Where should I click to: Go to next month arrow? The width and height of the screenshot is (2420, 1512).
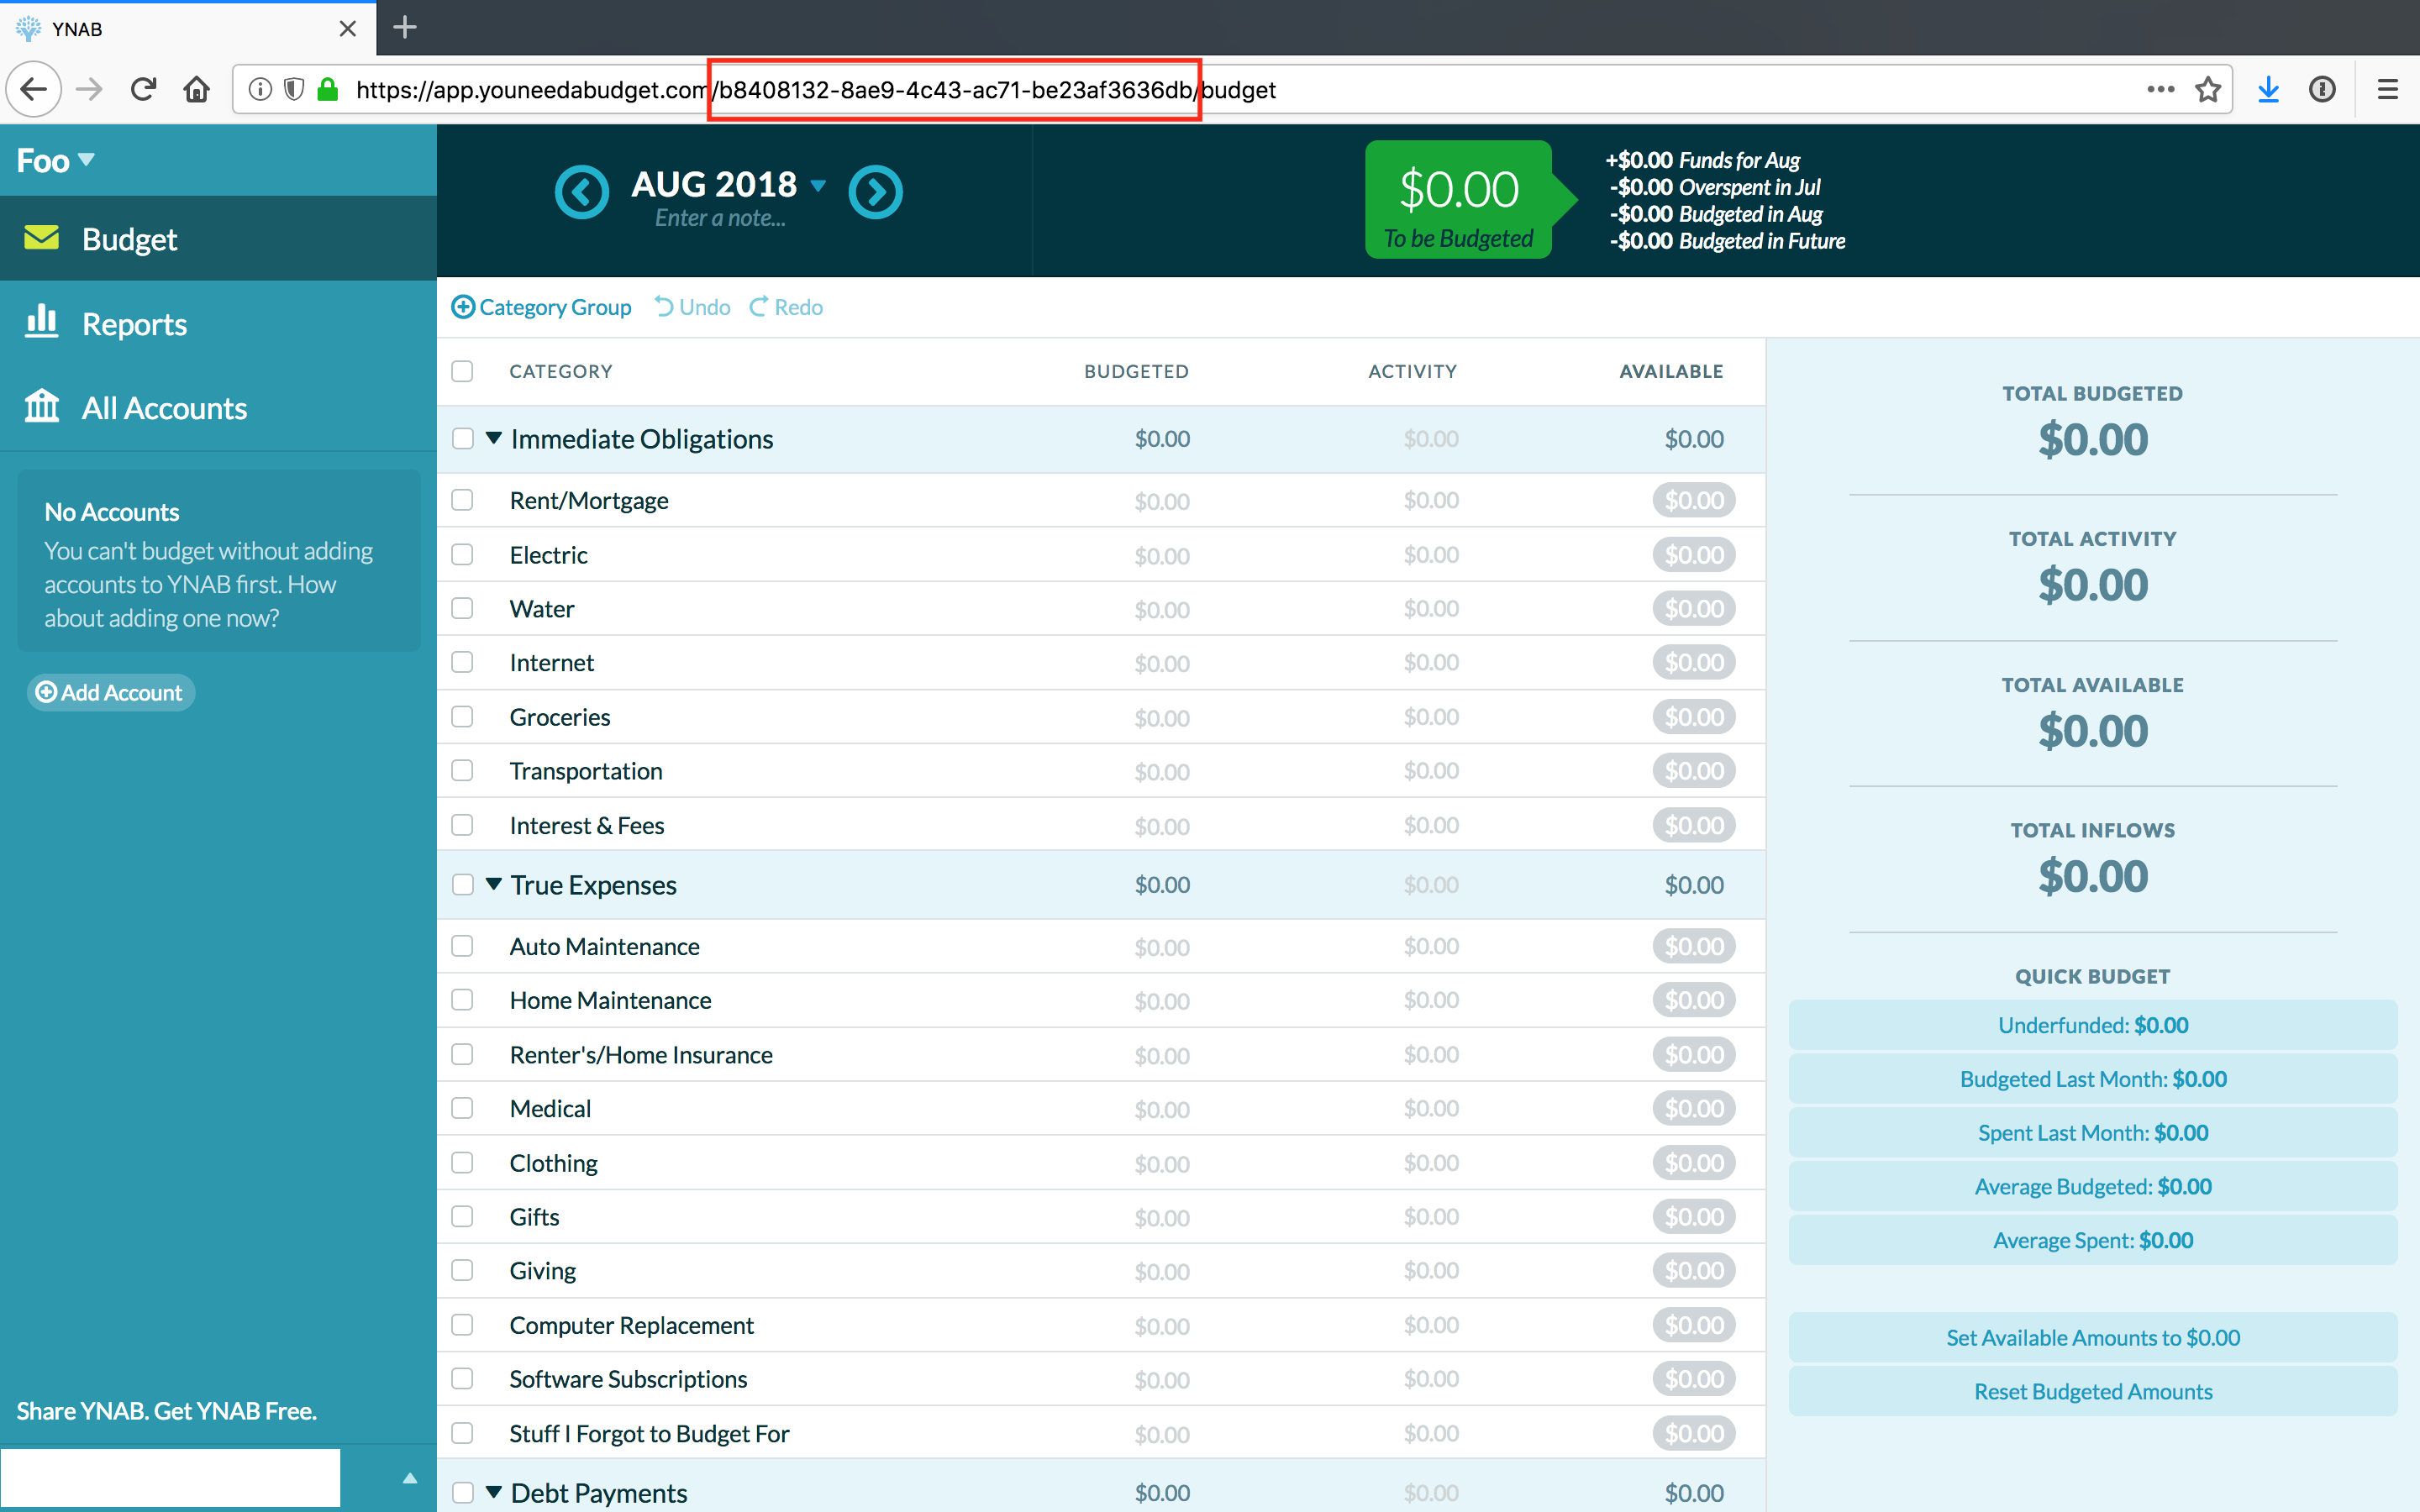[875, 191]
